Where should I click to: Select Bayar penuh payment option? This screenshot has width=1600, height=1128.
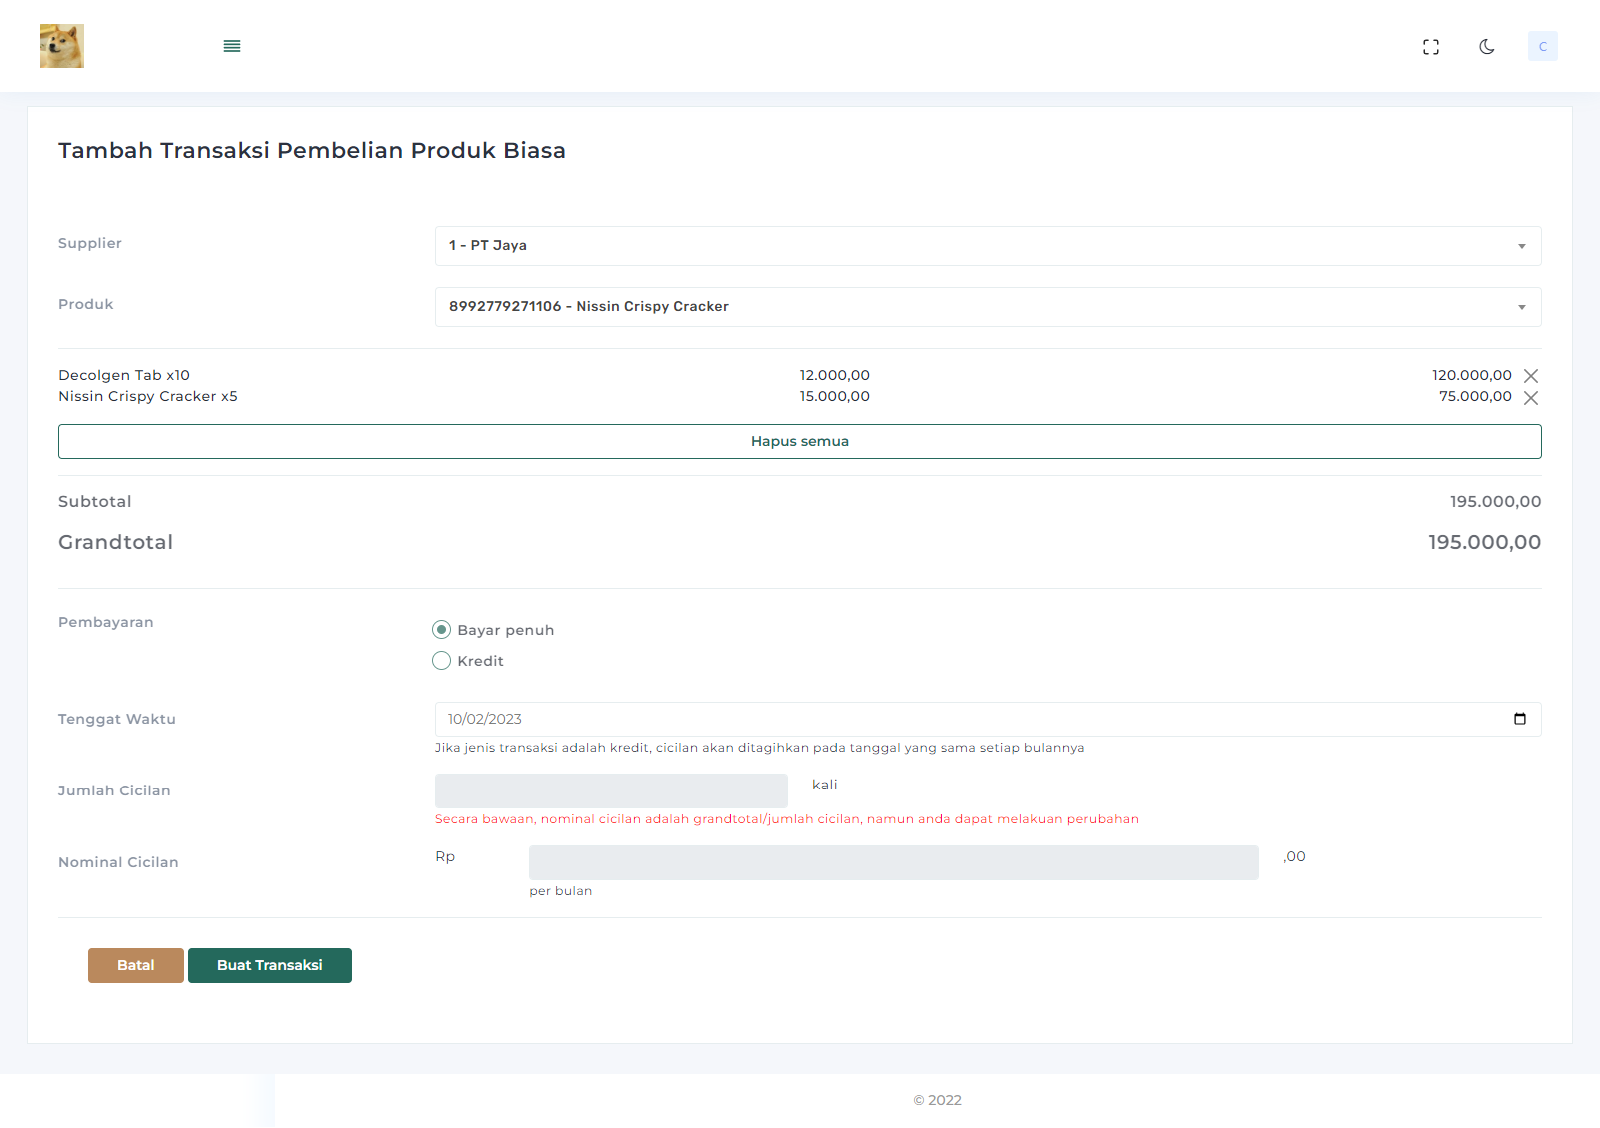click(441, 630)
